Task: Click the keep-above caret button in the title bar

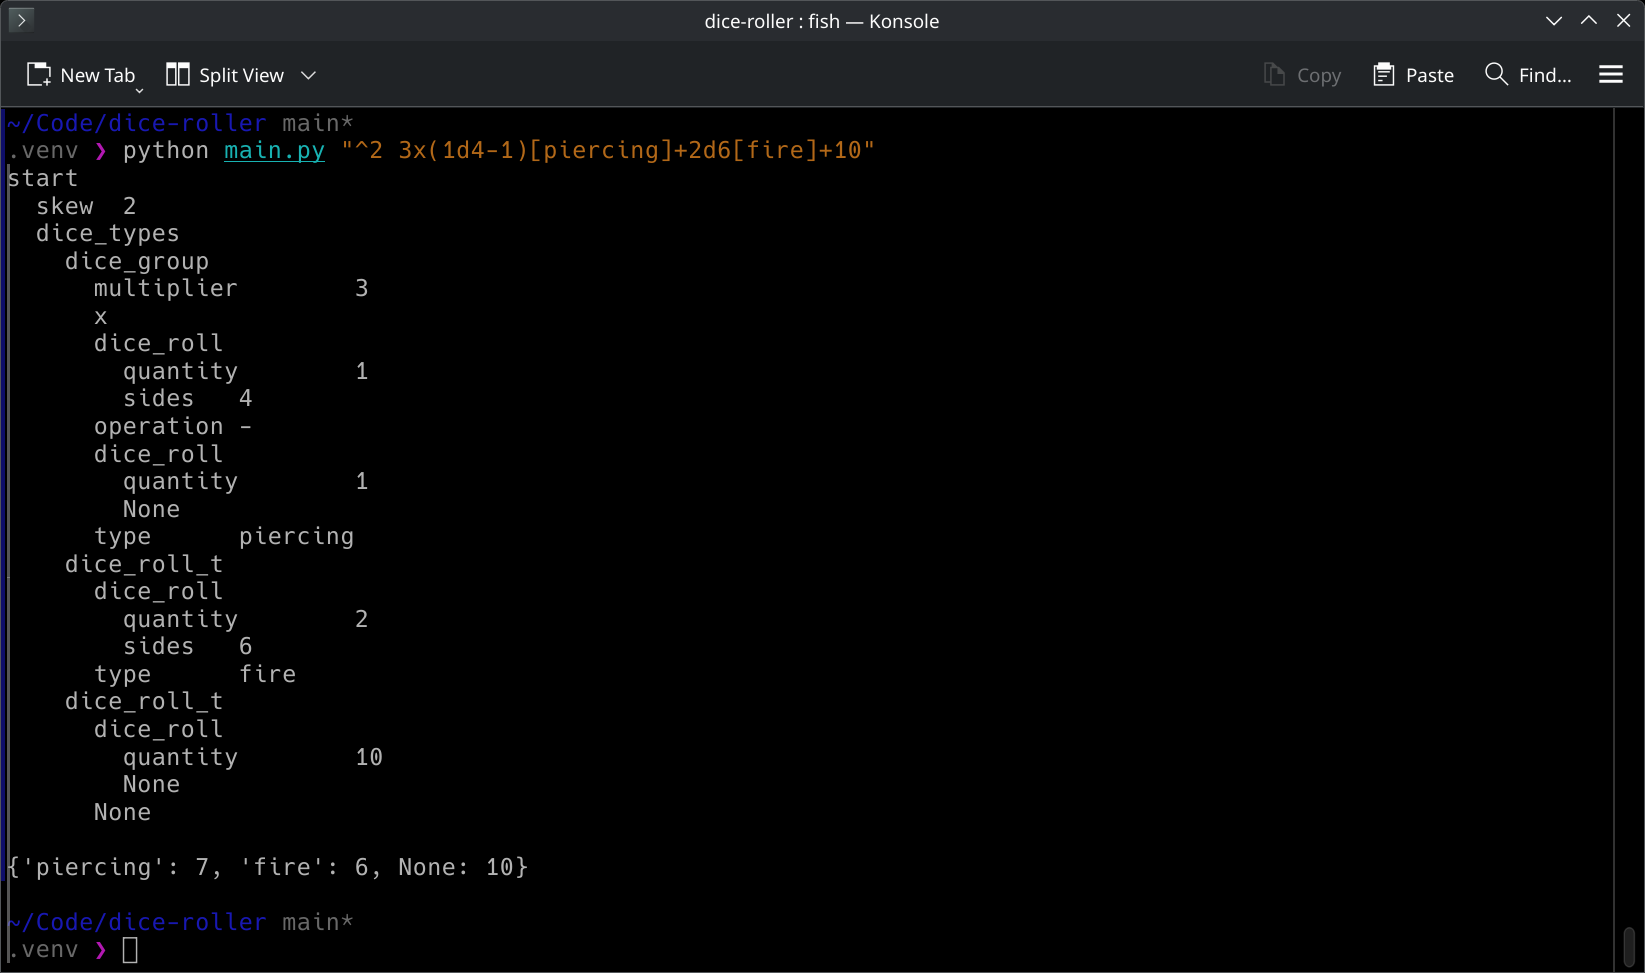Action: pyautogui.click(x=1588, y=20)
